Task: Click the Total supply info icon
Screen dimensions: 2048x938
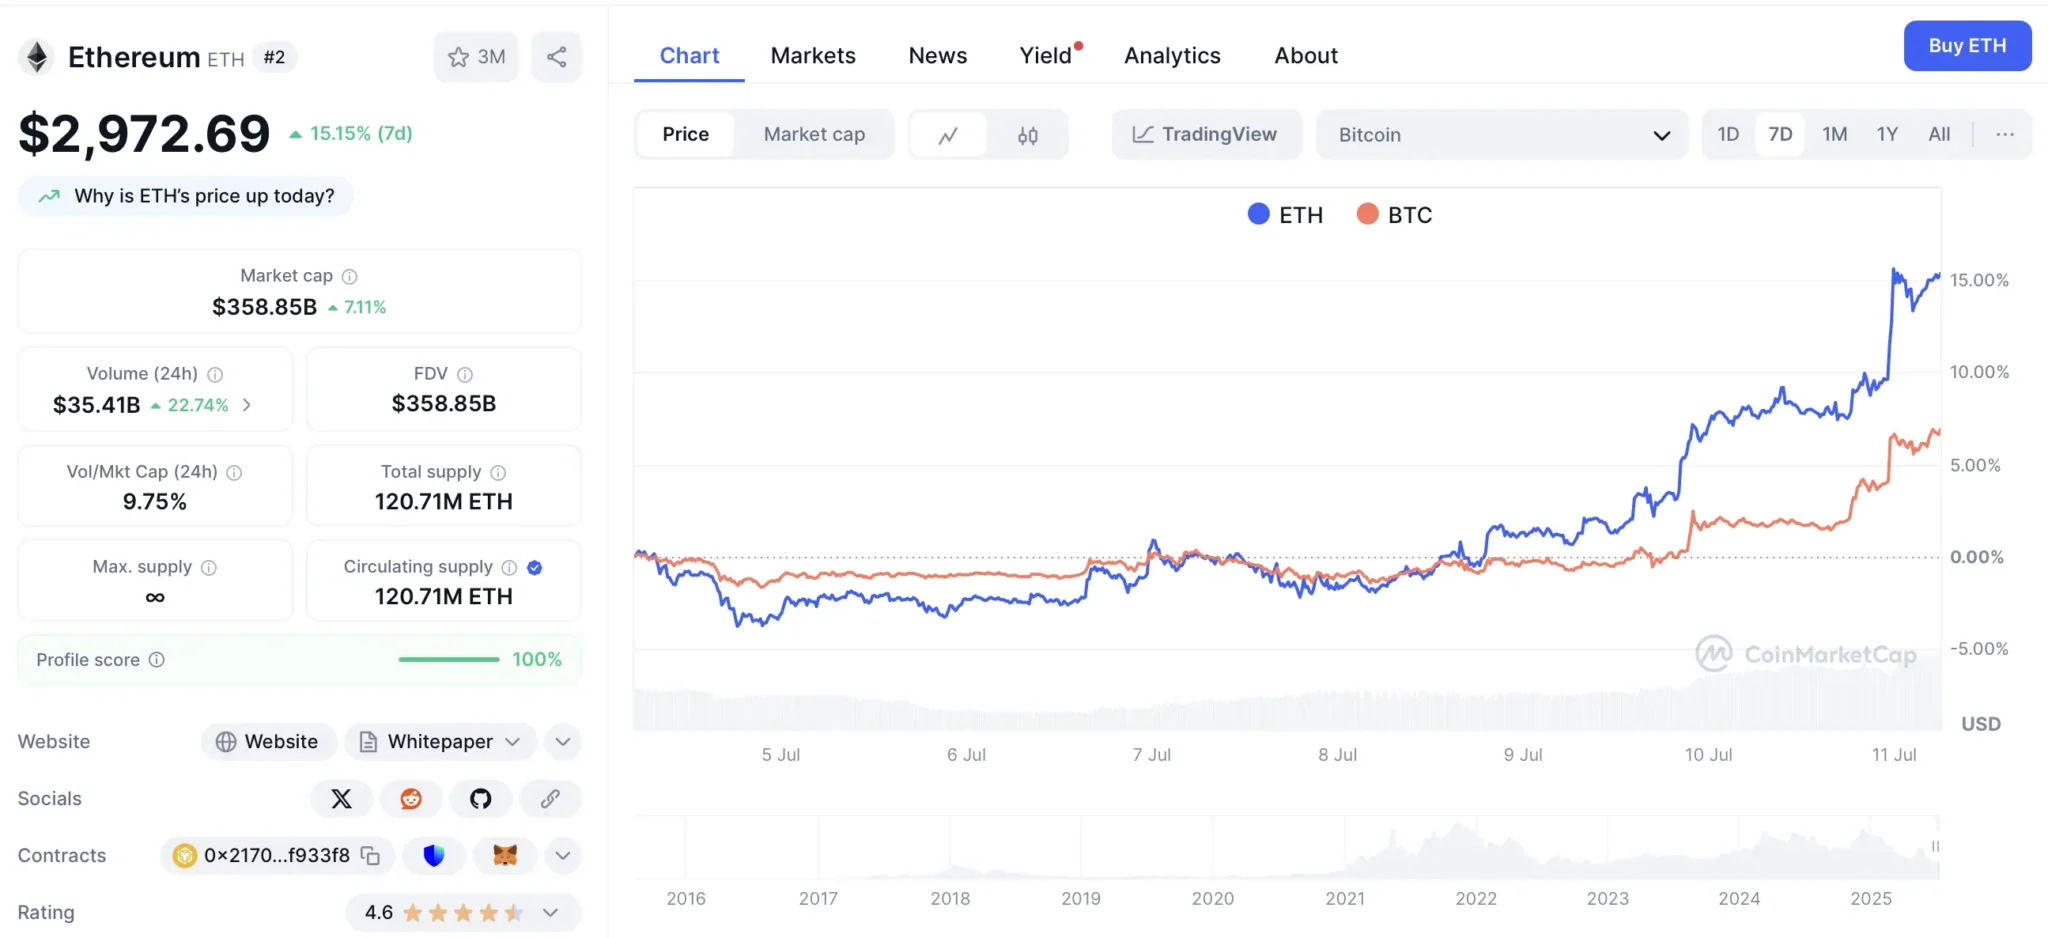Action: click(x=498, y=472)
